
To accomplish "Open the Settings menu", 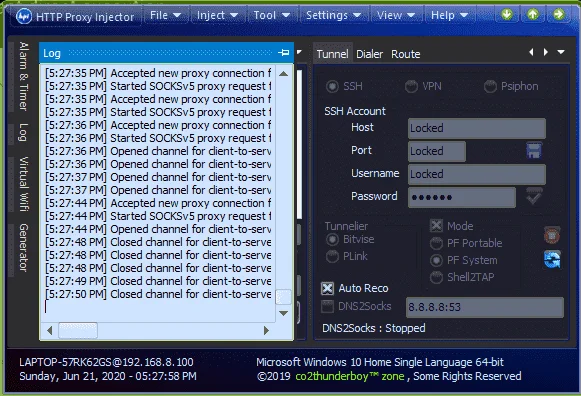I will 333,15.
